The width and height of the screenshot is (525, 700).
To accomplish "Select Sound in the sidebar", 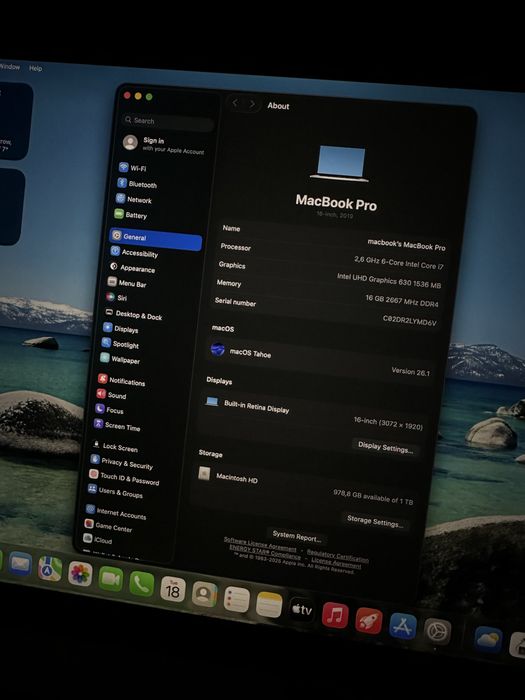I will click(112, 395).
